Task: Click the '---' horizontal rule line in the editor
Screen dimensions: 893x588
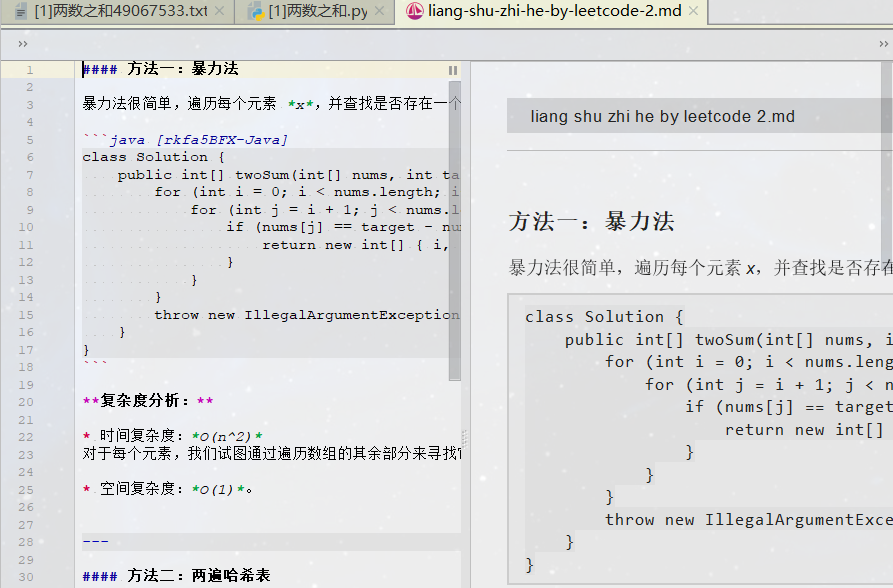Action: click(x=95, y=541)
